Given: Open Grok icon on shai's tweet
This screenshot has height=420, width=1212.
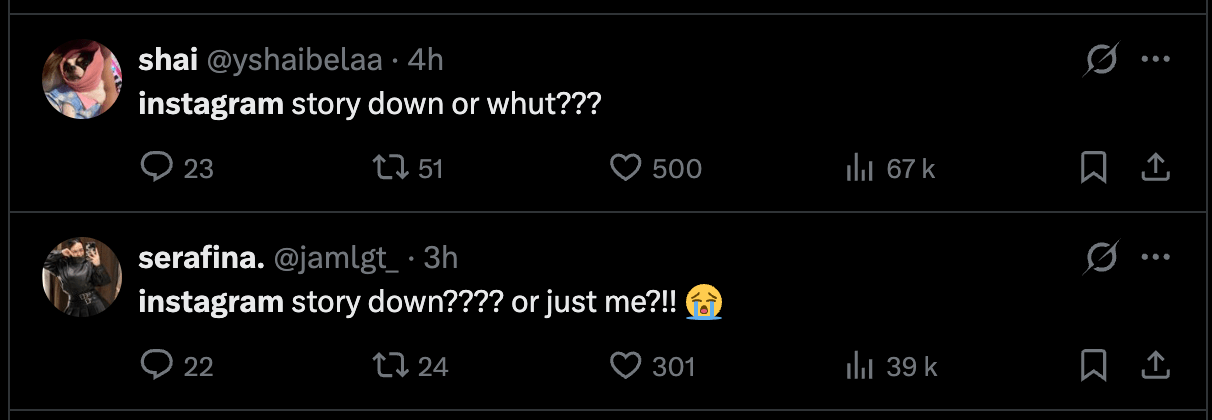Looking at the screenshot, I should 1101,61.
